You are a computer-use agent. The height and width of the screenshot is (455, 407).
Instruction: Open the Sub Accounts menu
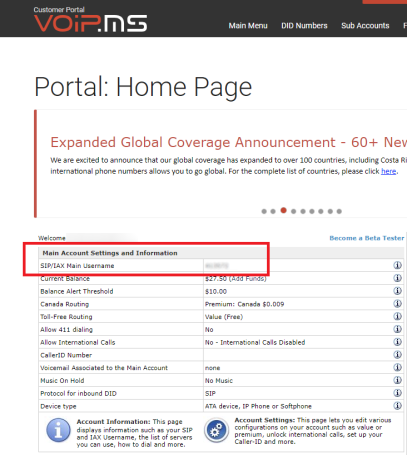pos(365,26)
